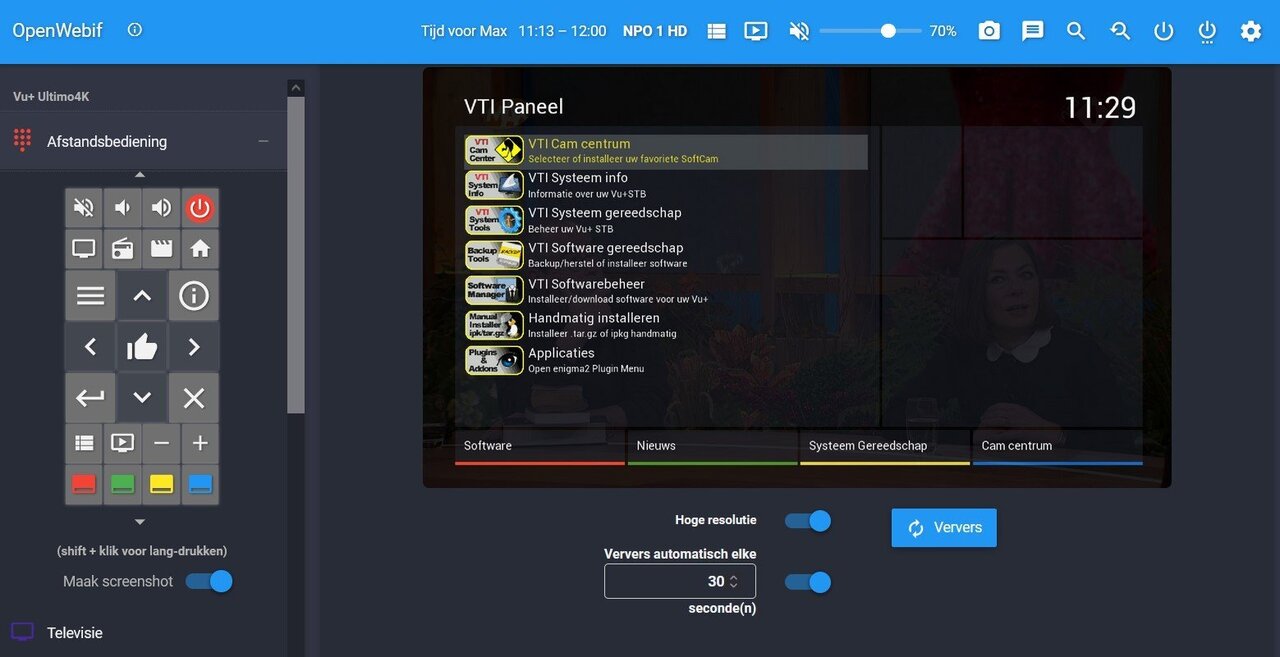Viewport: 1280px width, 657px height.
Task: Open the OpenWebif settings gear icon
Action: pyautogui.click(x=1251, y=31)
